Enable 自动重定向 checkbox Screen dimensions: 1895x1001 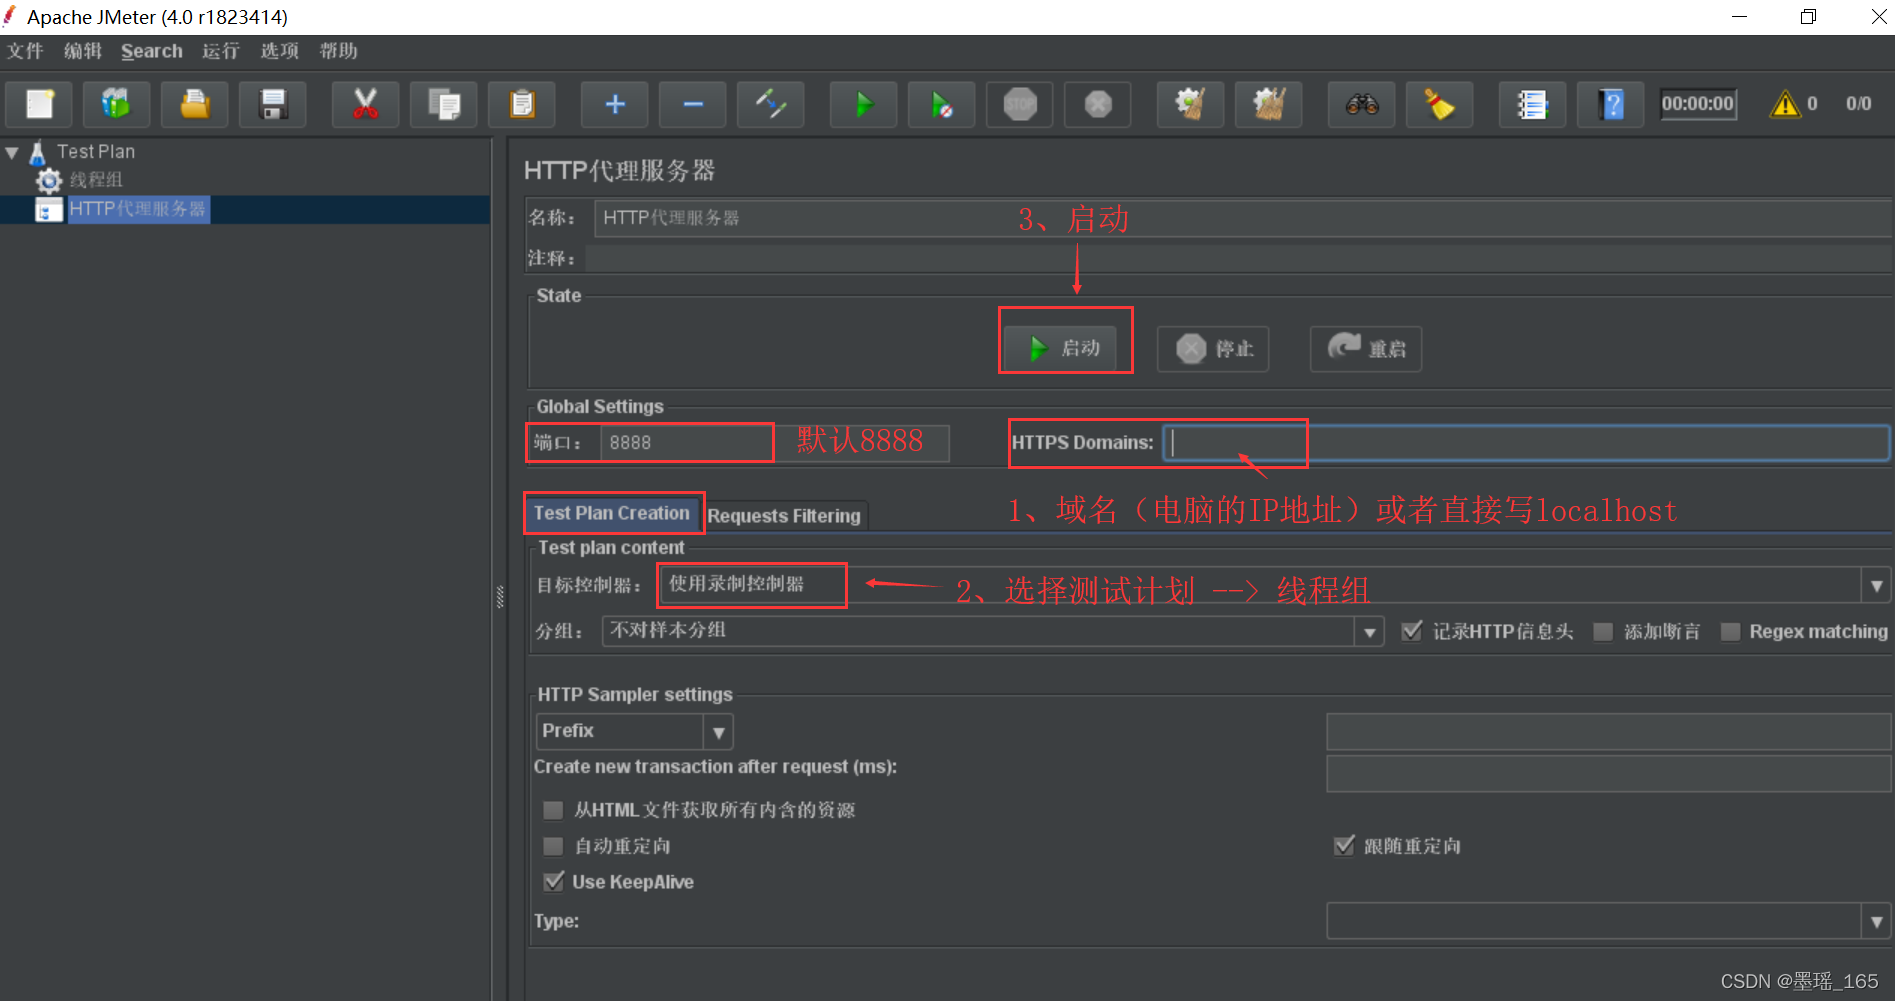tap(553, 846)
